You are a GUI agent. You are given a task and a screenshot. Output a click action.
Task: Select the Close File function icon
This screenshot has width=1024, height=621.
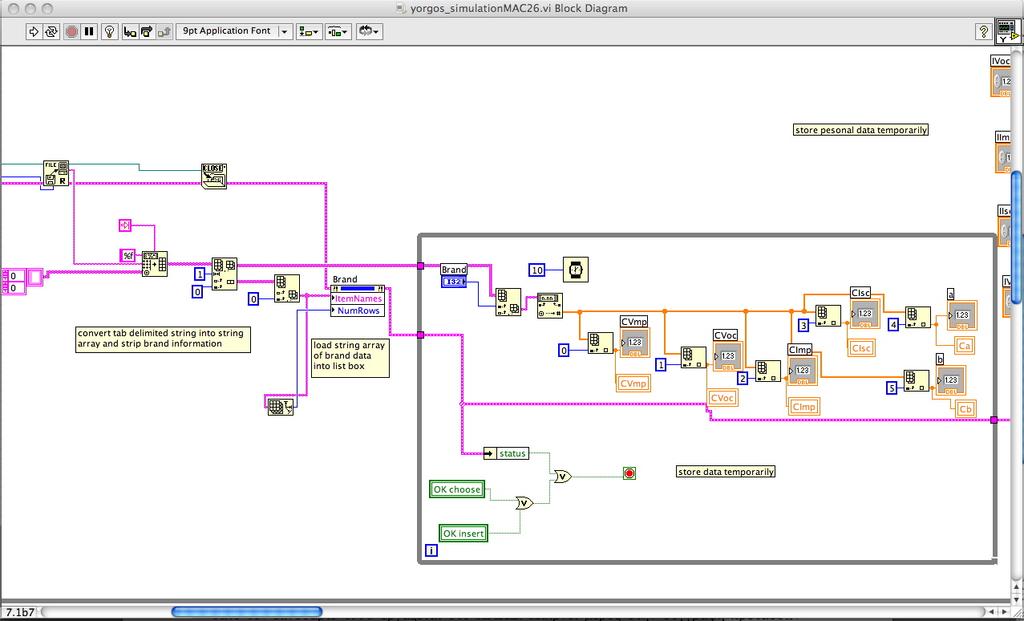[x=214, y=176]
